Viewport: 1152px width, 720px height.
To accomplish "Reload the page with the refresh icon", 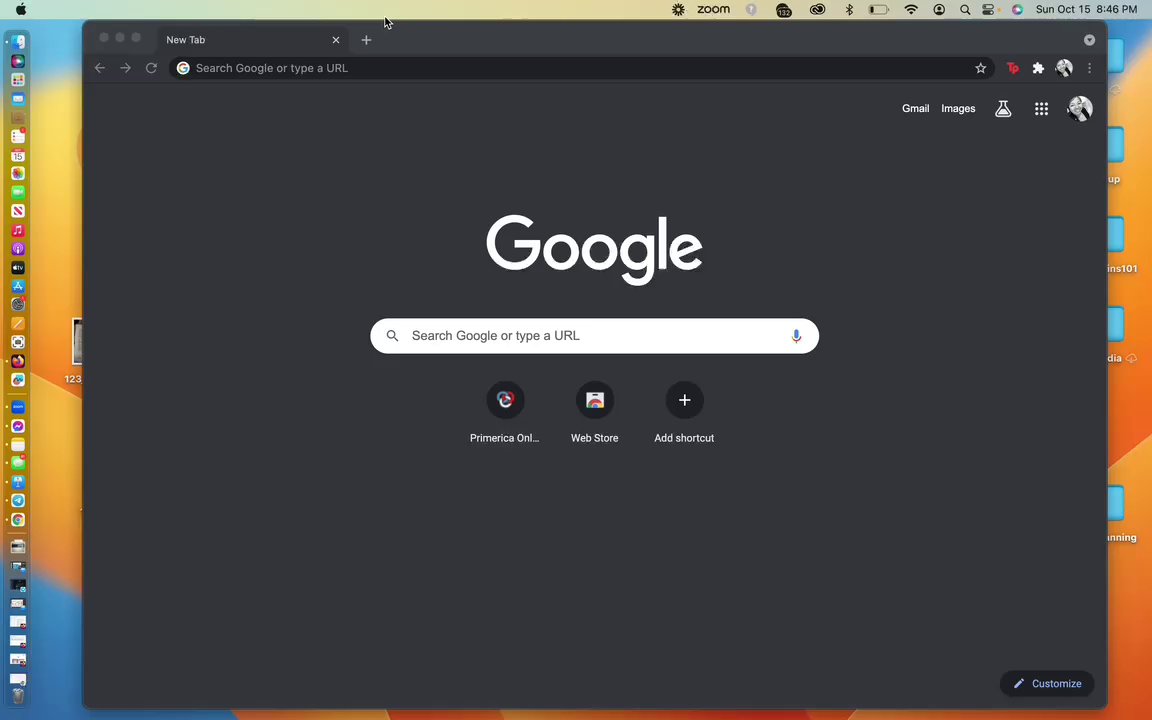I will tap(151, 68).
